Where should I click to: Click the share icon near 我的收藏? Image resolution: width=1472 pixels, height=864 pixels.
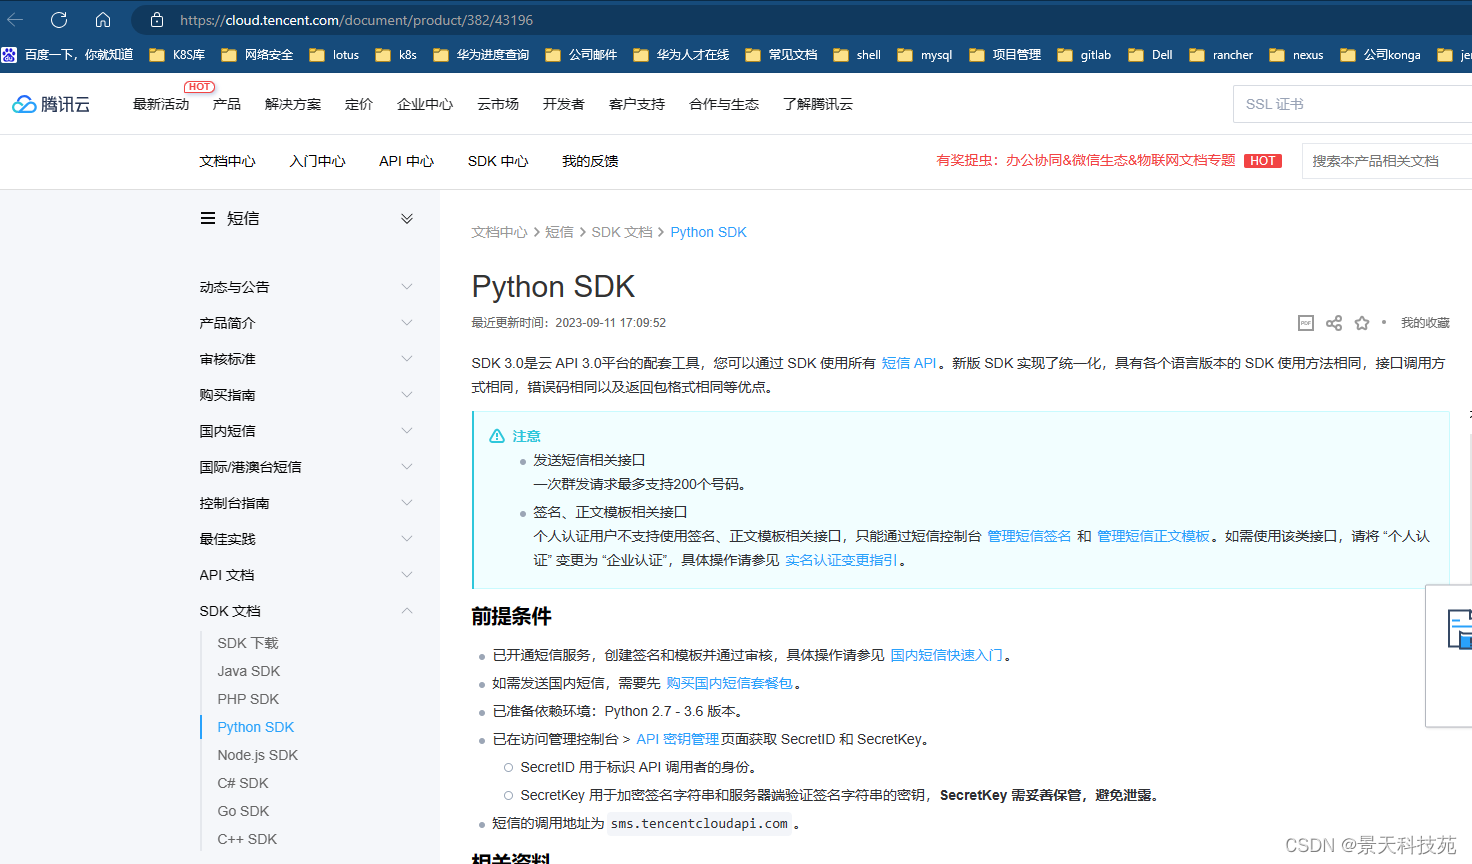click(1333, 322)
